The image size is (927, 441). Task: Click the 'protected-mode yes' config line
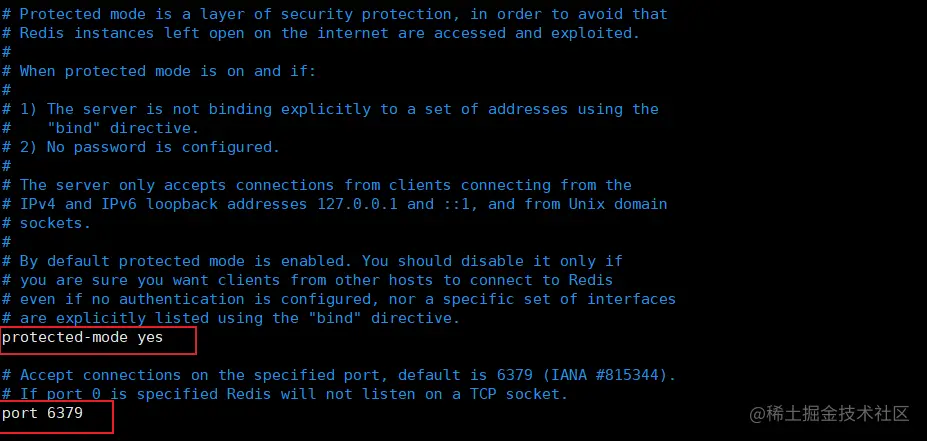point(82,338)
